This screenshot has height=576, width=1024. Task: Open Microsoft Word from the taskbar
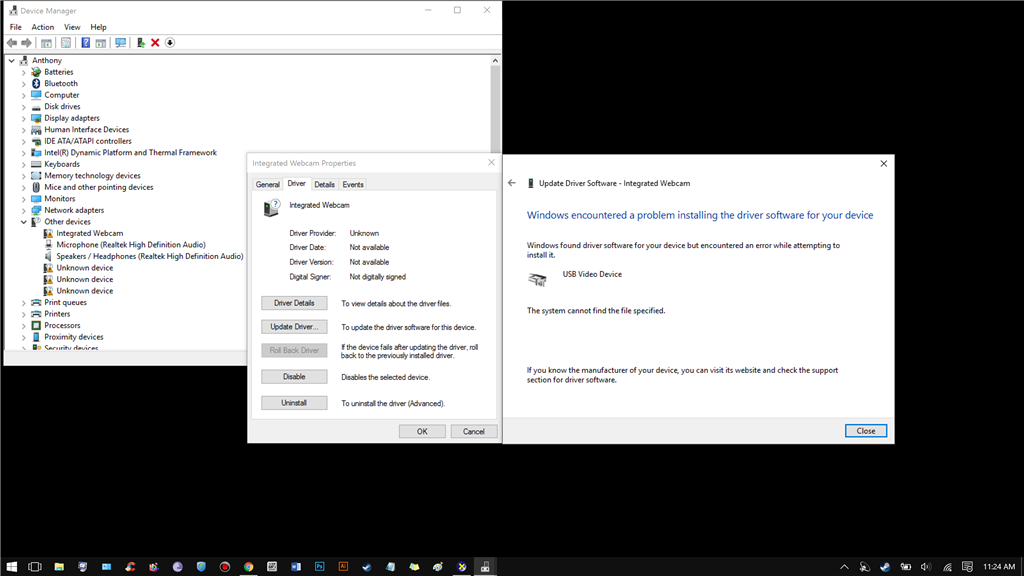pyautogui.click(x=296, y=567)
